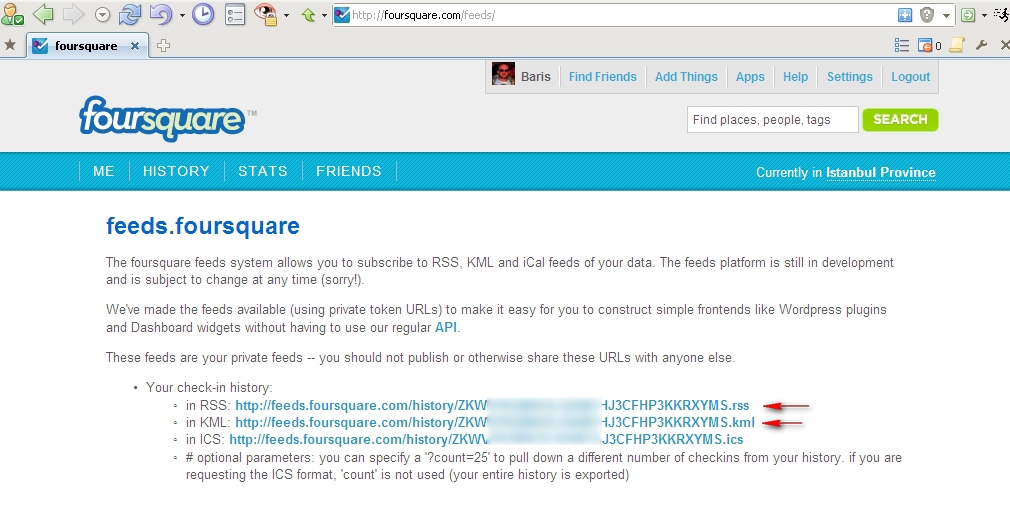Image resolution: width=1010 pixels, height=518 pixels.
Task: Click the tab list icon on tab bar
Action: click(x=902, y=45)
